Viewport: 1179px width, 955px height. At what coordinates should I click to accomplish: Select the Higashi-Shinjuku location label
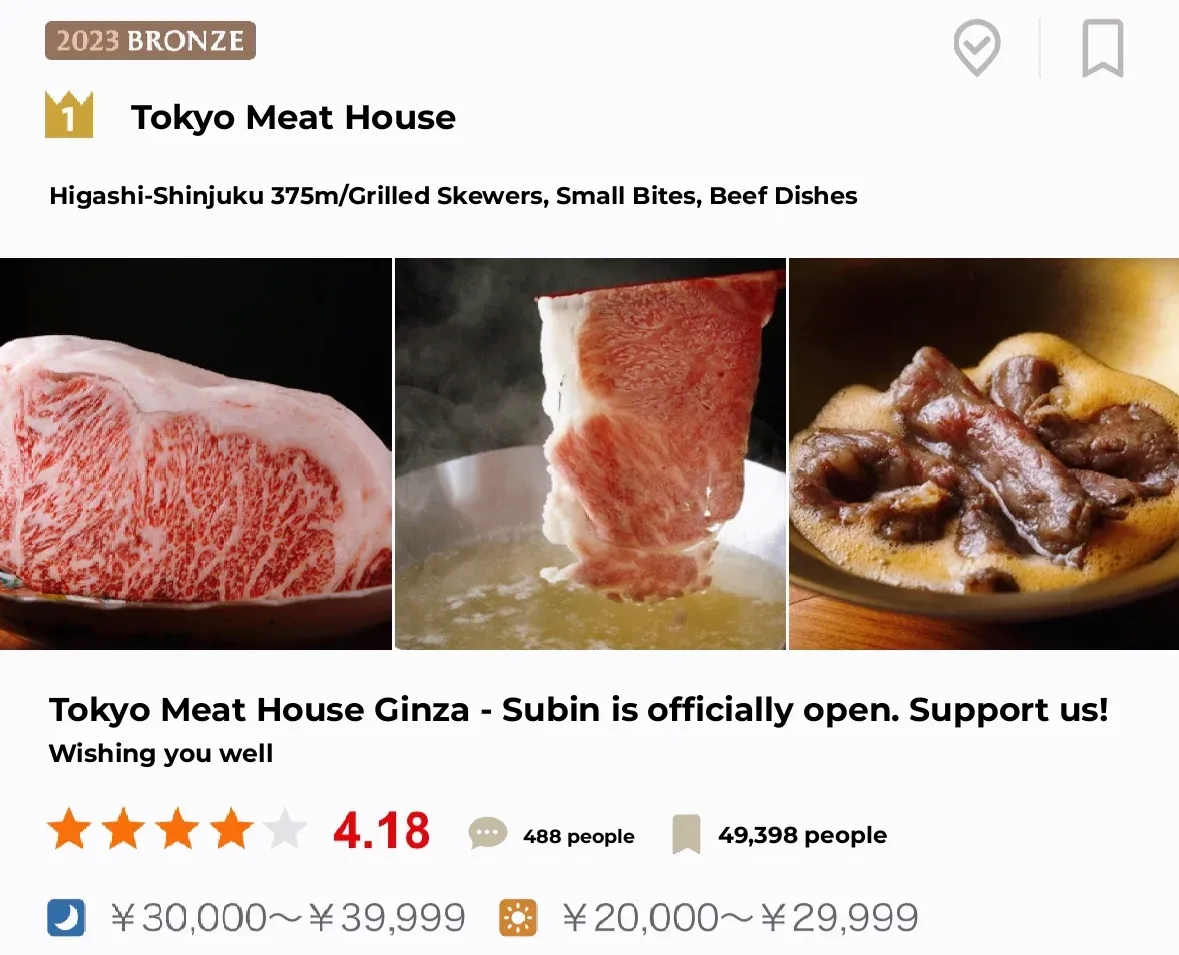coord(160,196)
